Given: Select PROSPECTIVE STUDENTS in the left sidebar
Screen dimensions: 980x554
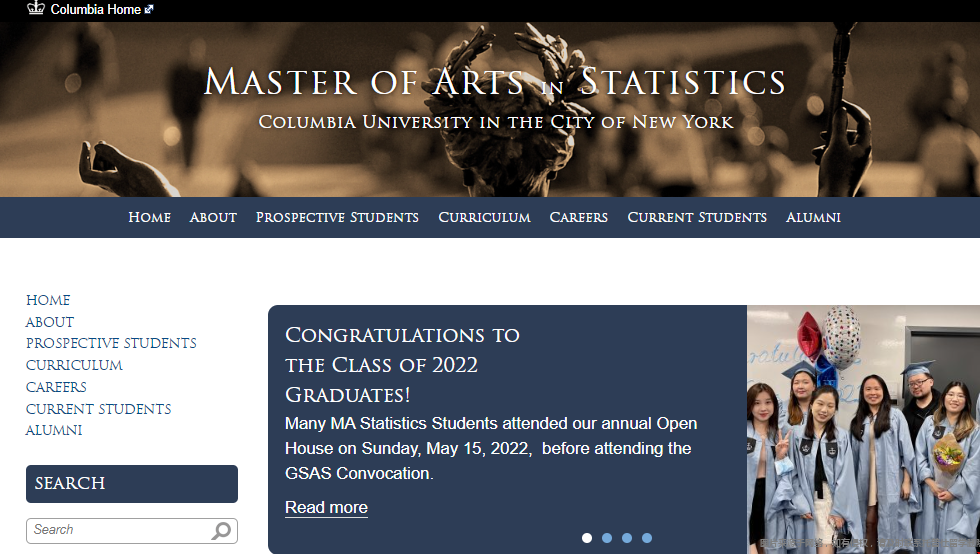Looking at the screenshot, I should point(111,343).
